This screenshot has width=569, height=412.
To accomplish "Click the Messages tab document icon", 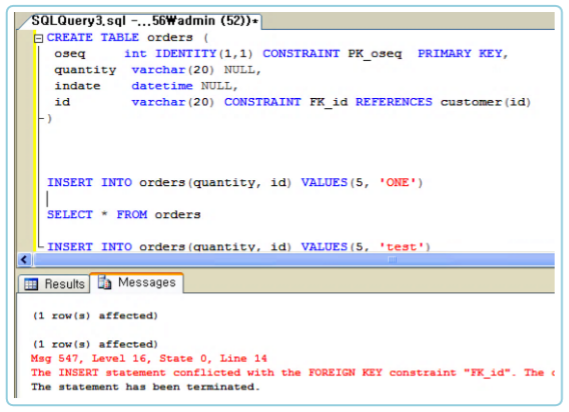I will tap(105, 282).
